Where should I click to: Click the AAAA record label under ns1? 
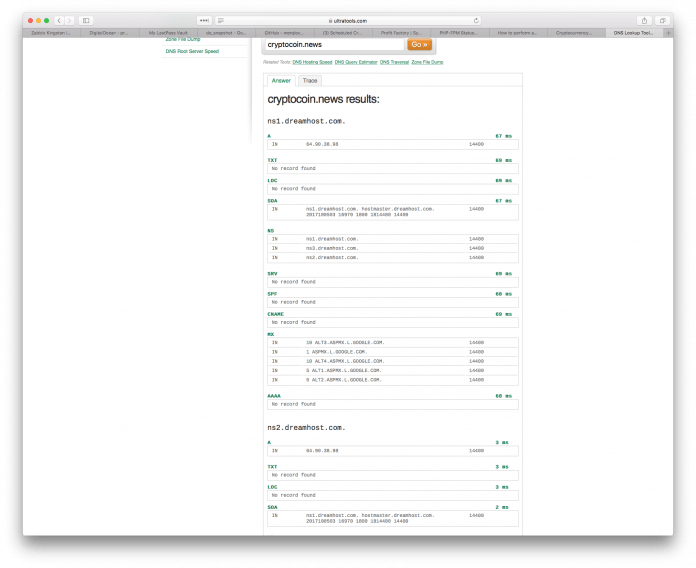(274, 396)
